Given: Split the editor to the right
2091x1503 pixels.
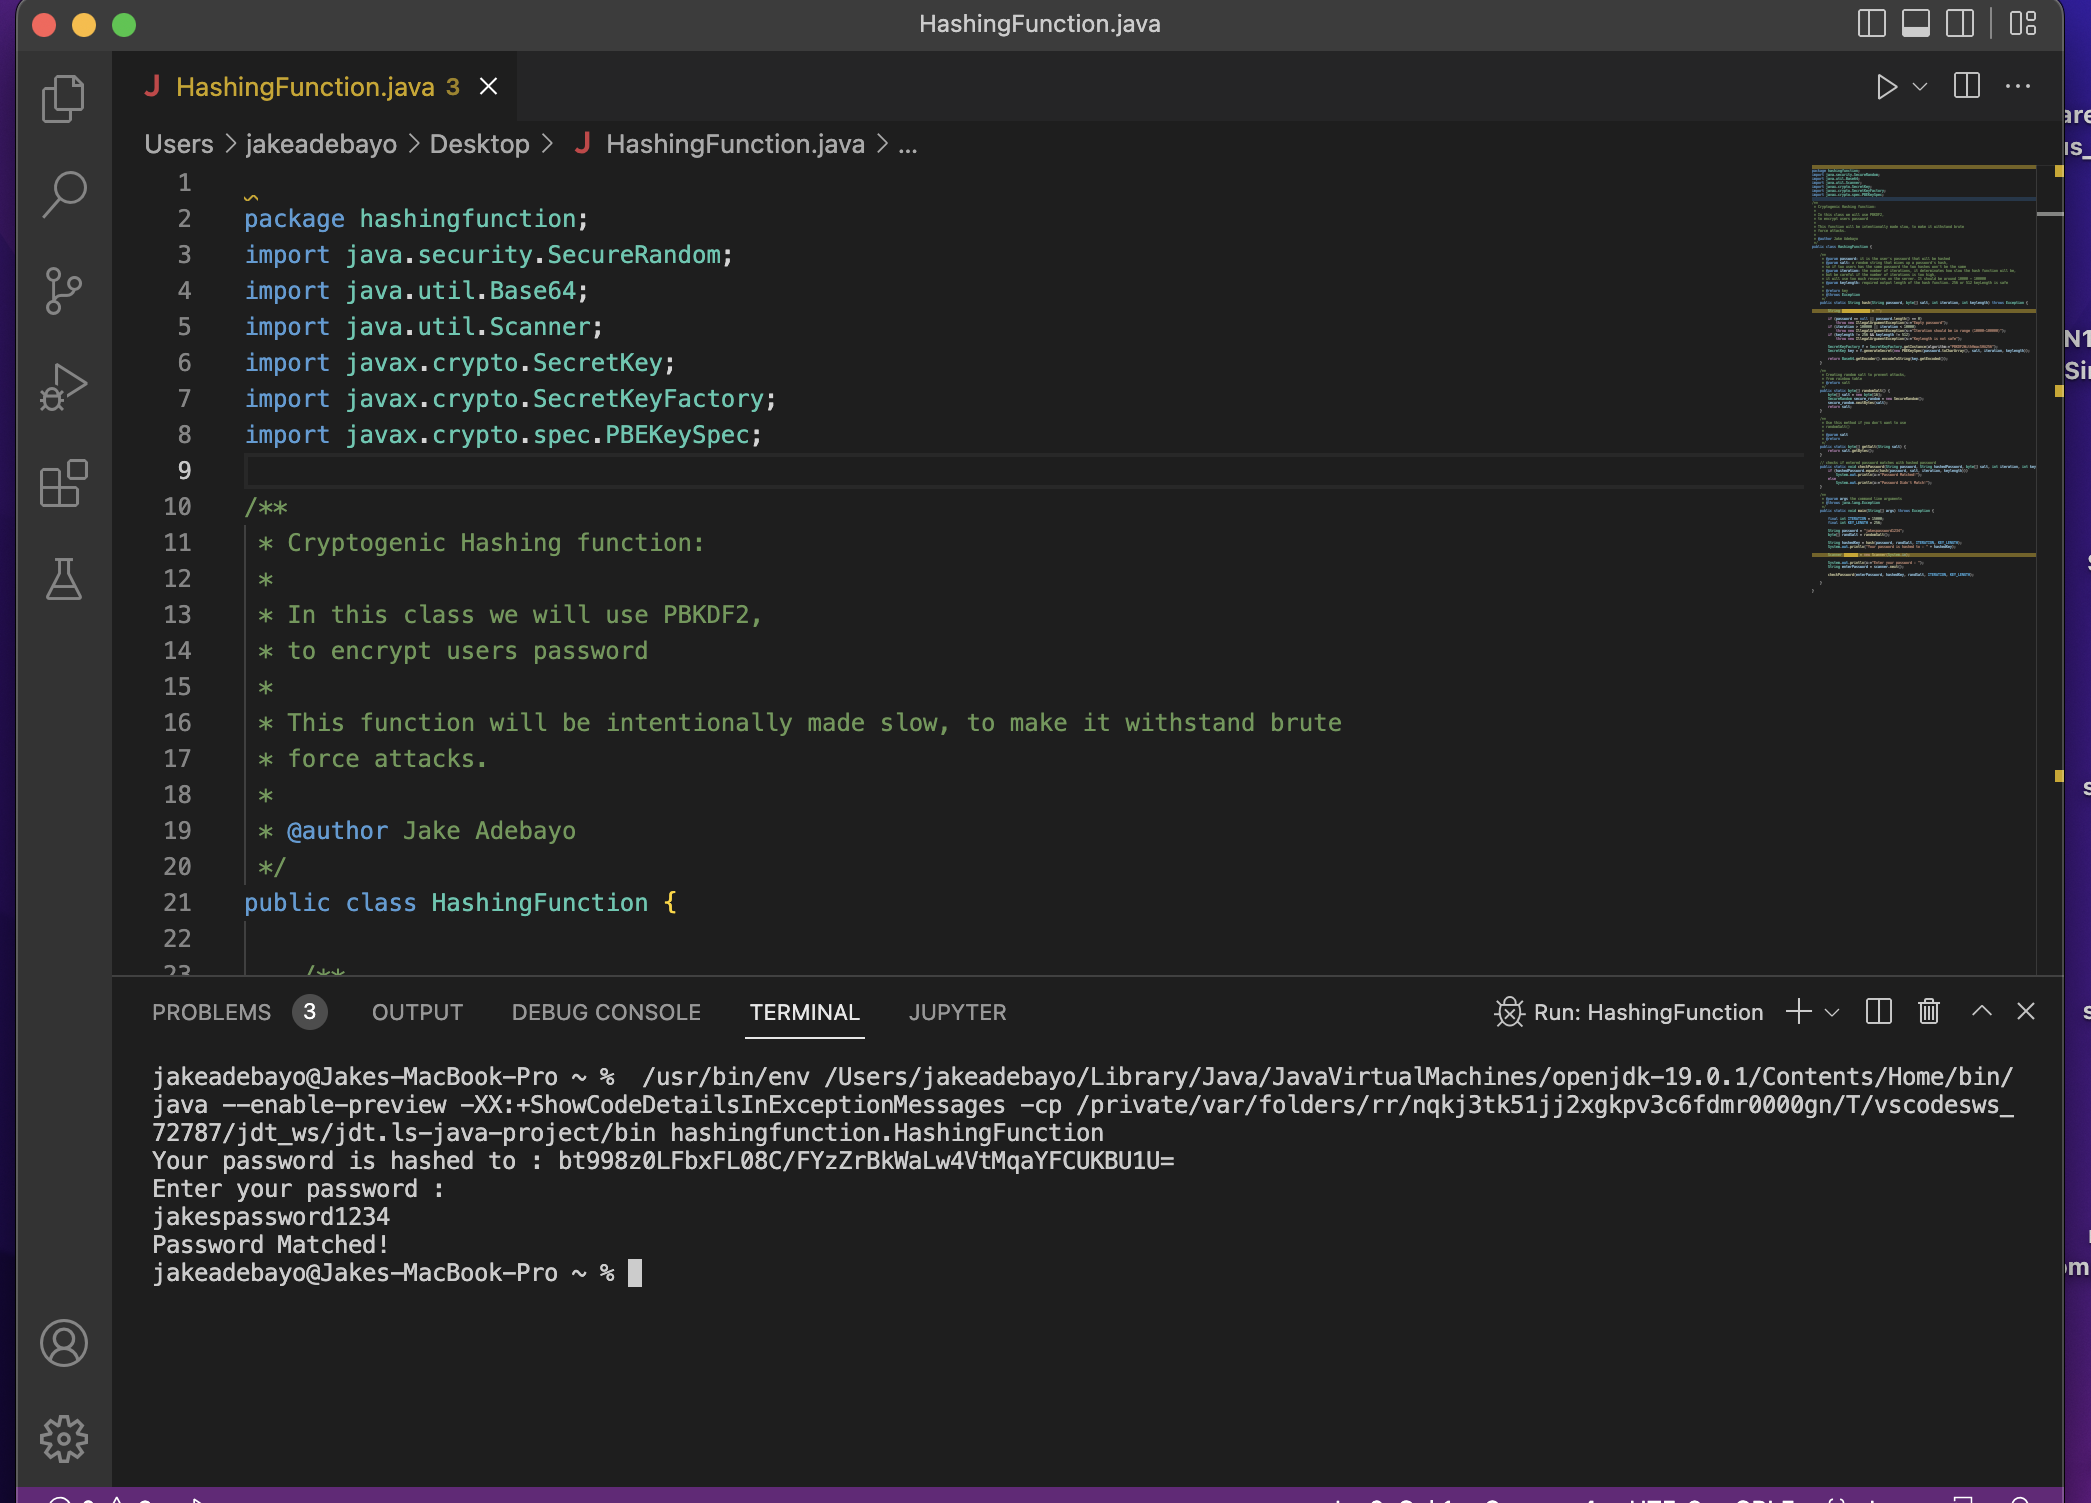Looking at the screenshot, I should [x=1966, y=86].
